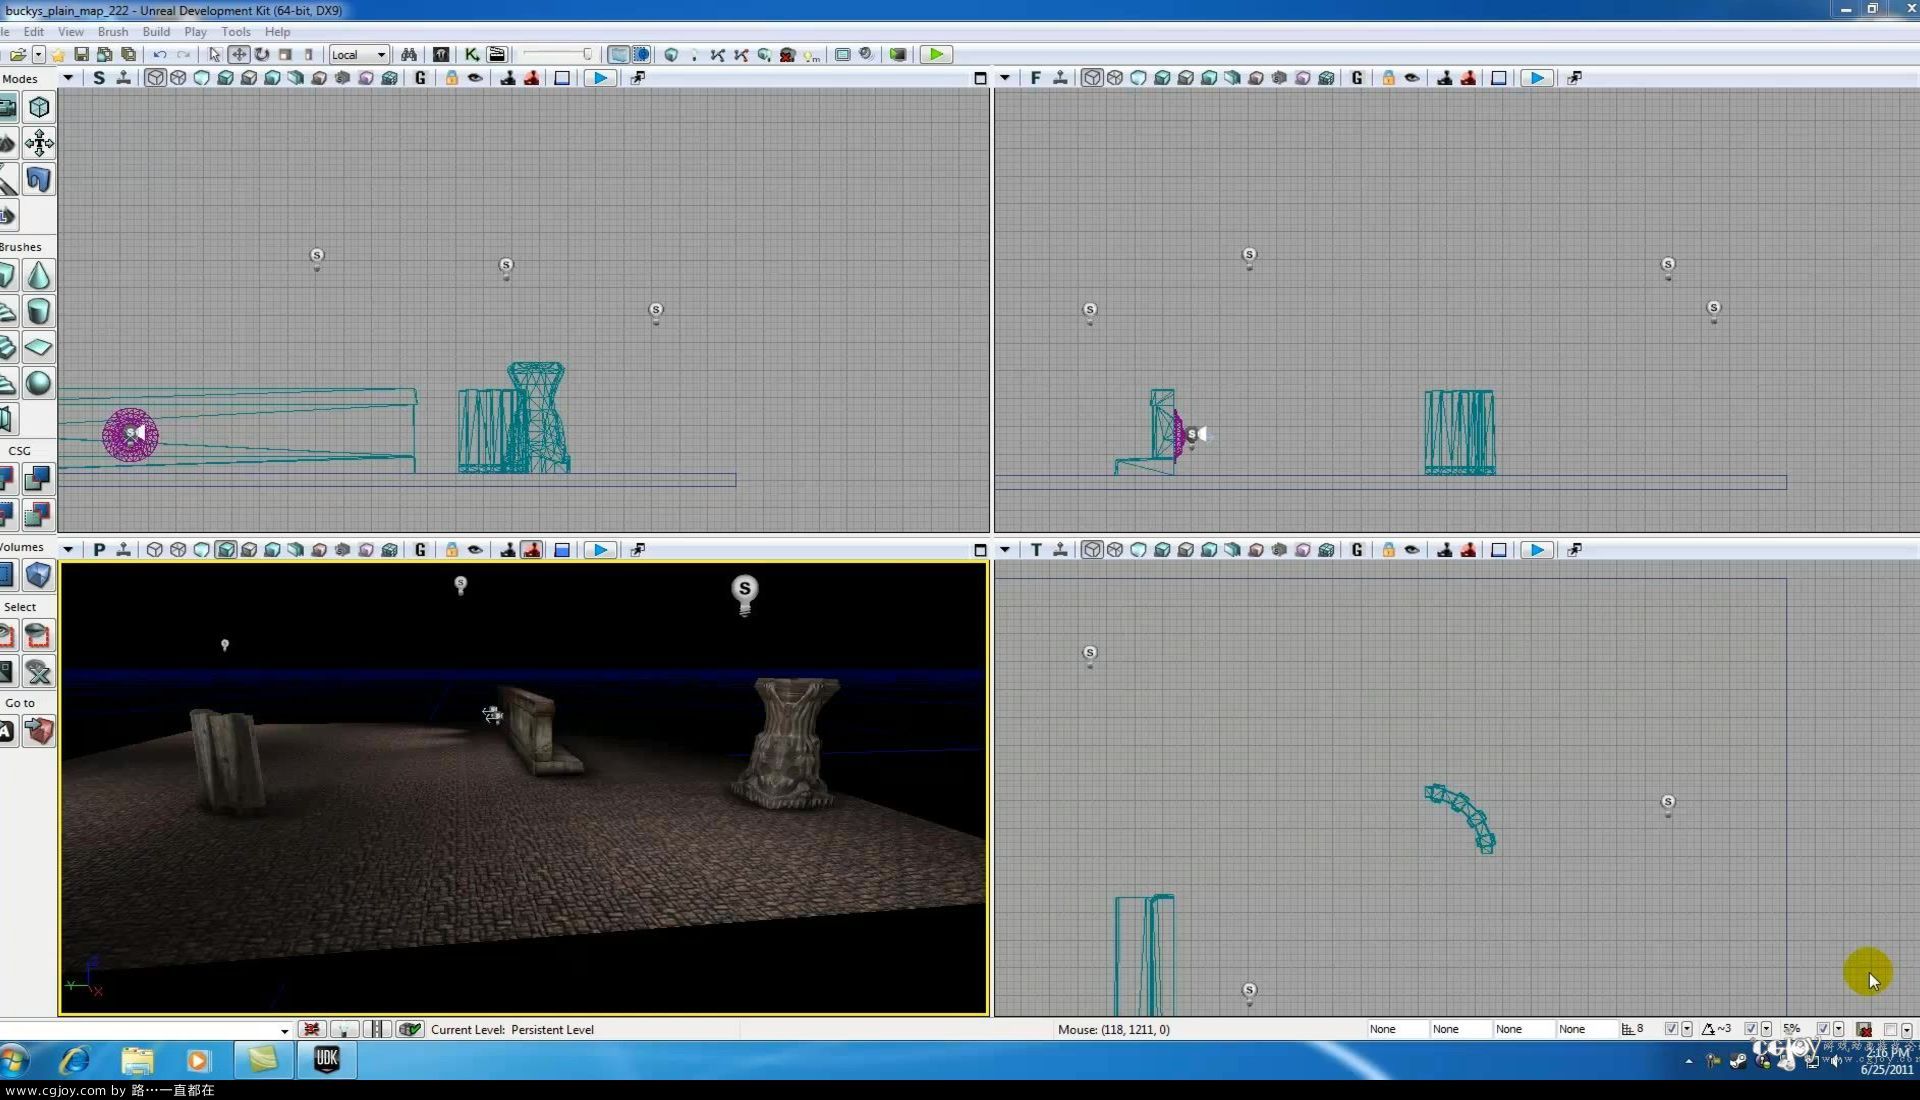The width and height of the screenshot is (1920, 1100).
Task: Open the Help menu
Action: point(277,32)
